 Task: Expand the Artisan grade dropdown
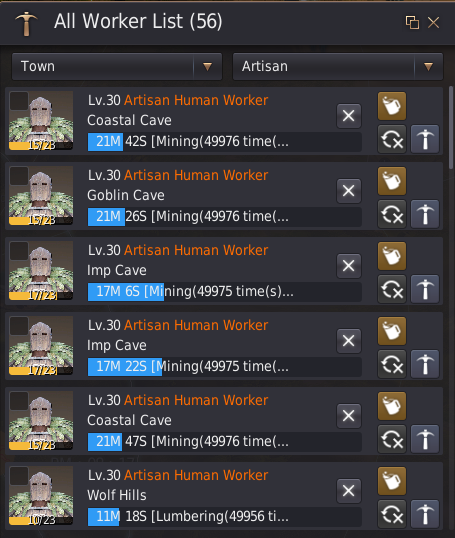338,66
